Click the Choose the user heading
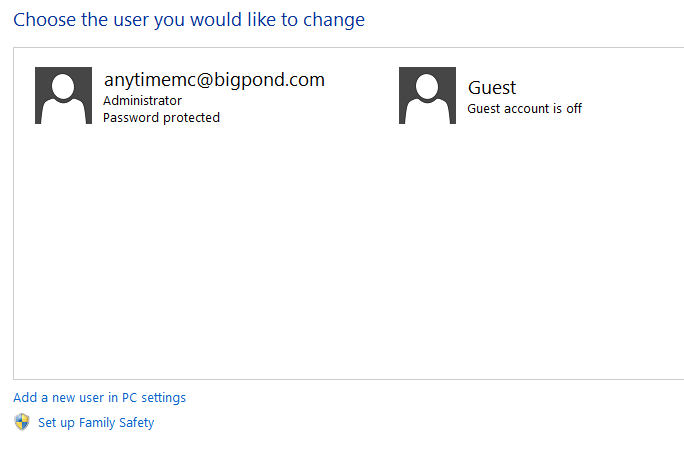 (x=189, y=20)
